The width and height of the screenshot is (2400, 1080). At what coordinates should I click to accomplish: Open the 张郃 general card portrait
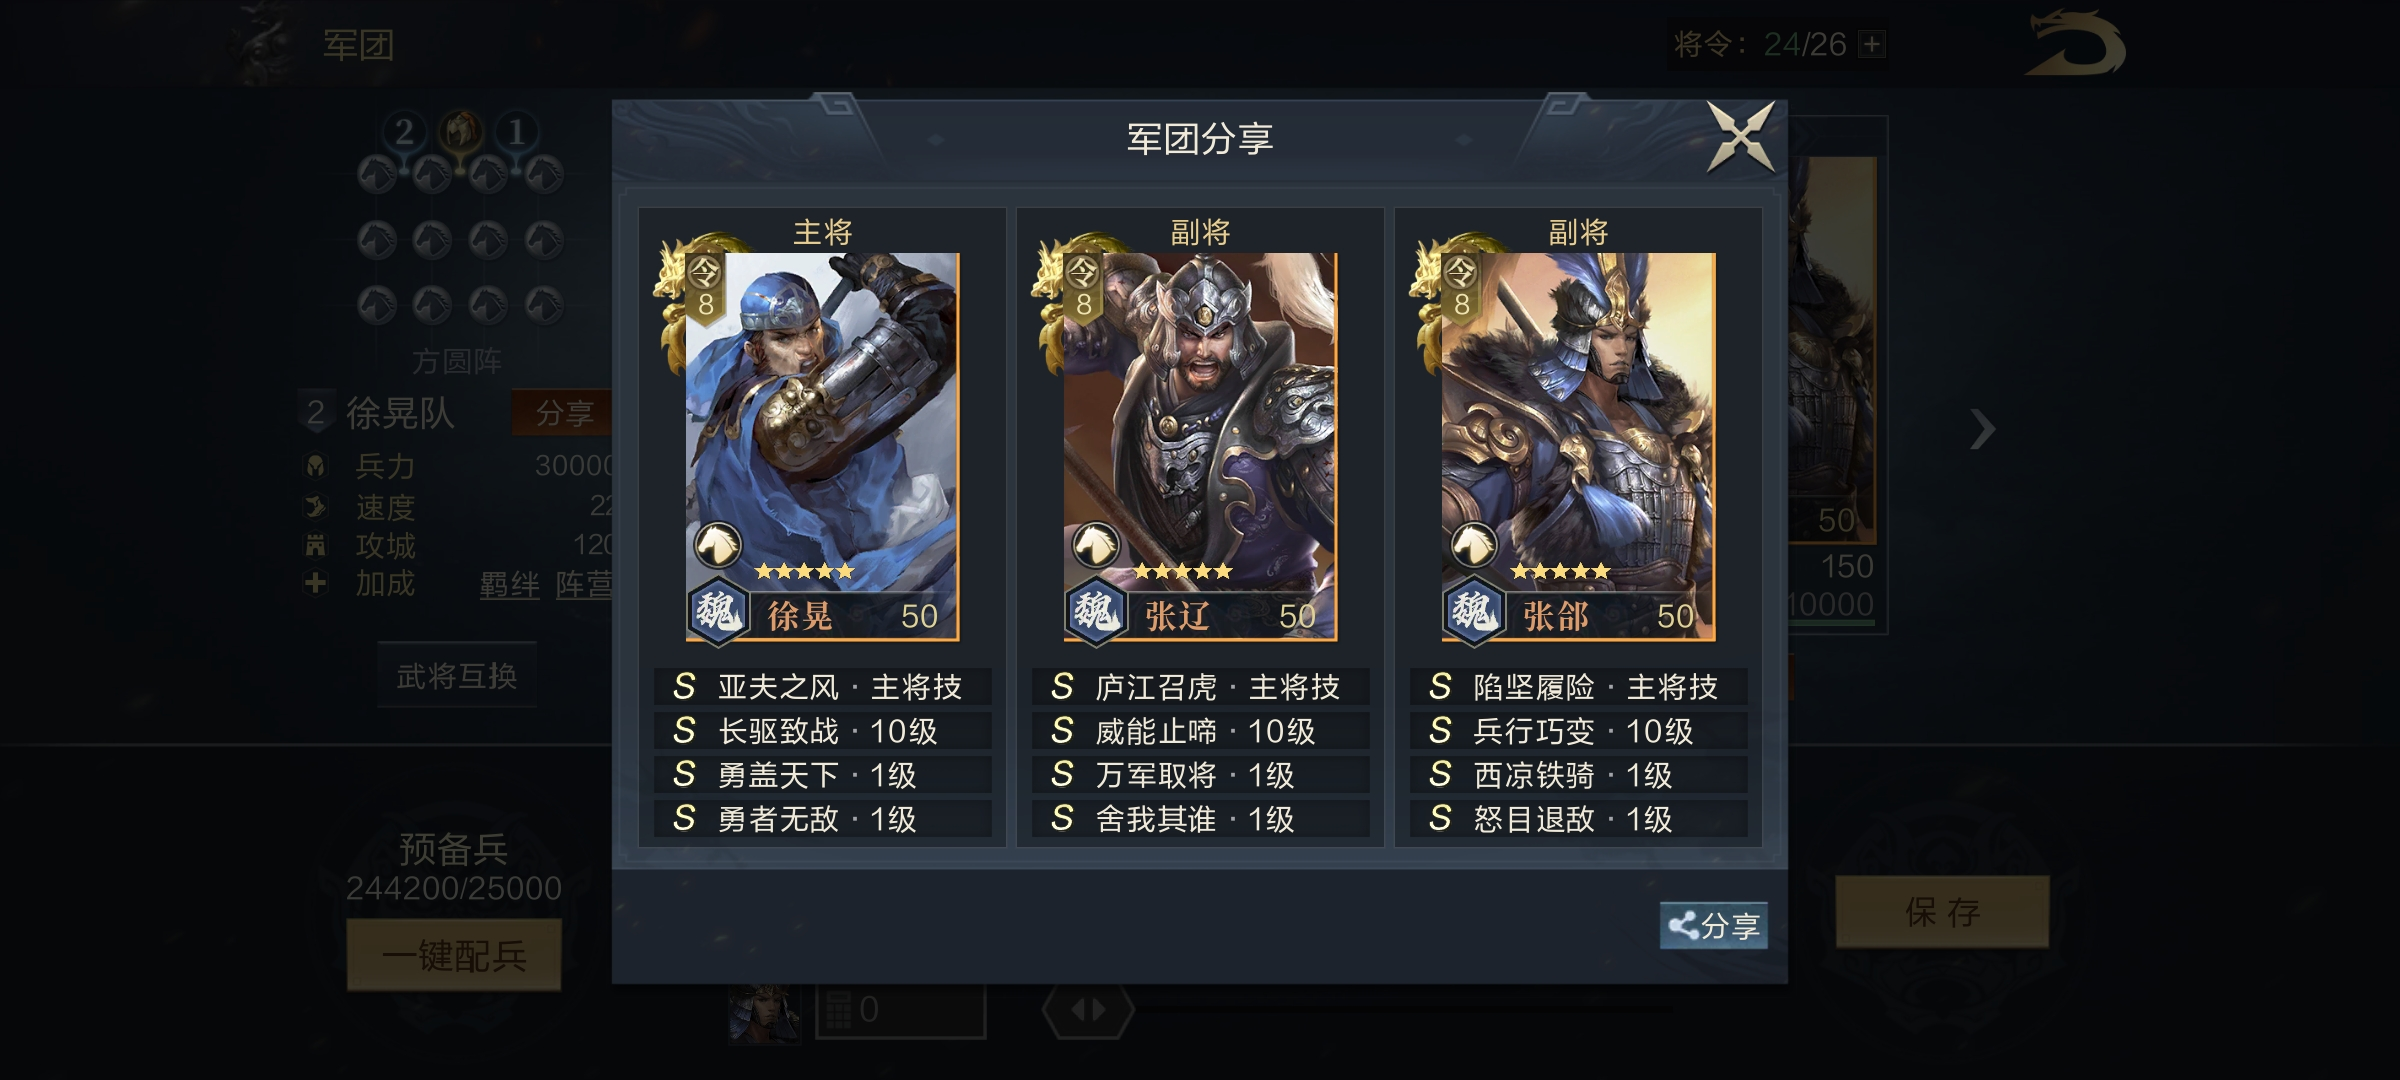(x=1578, y=446)
